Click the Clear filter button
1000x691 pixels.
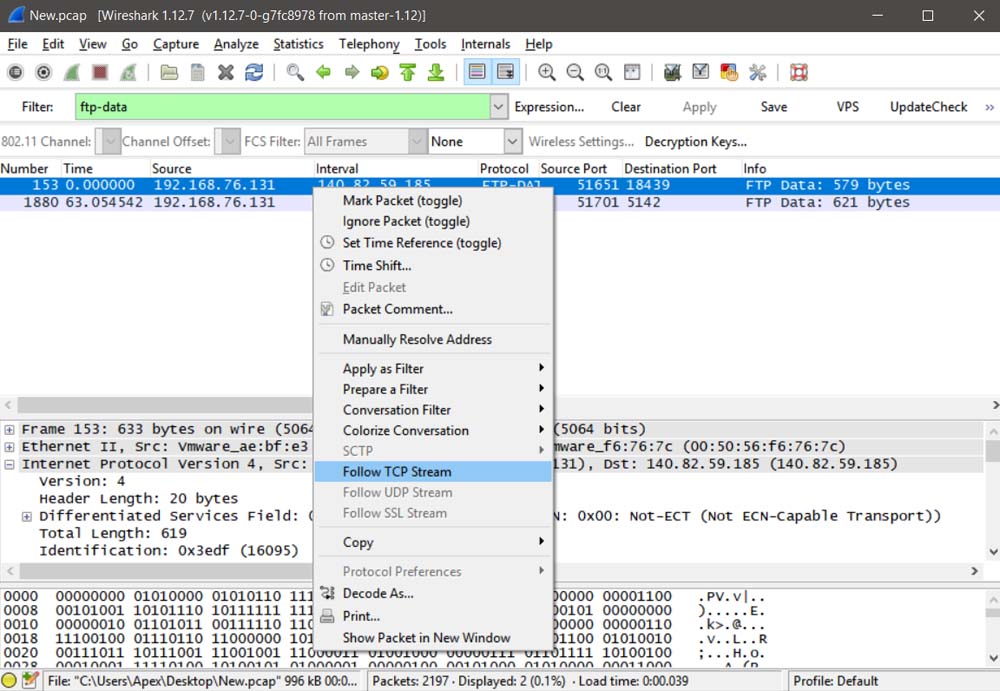[626, 107]
